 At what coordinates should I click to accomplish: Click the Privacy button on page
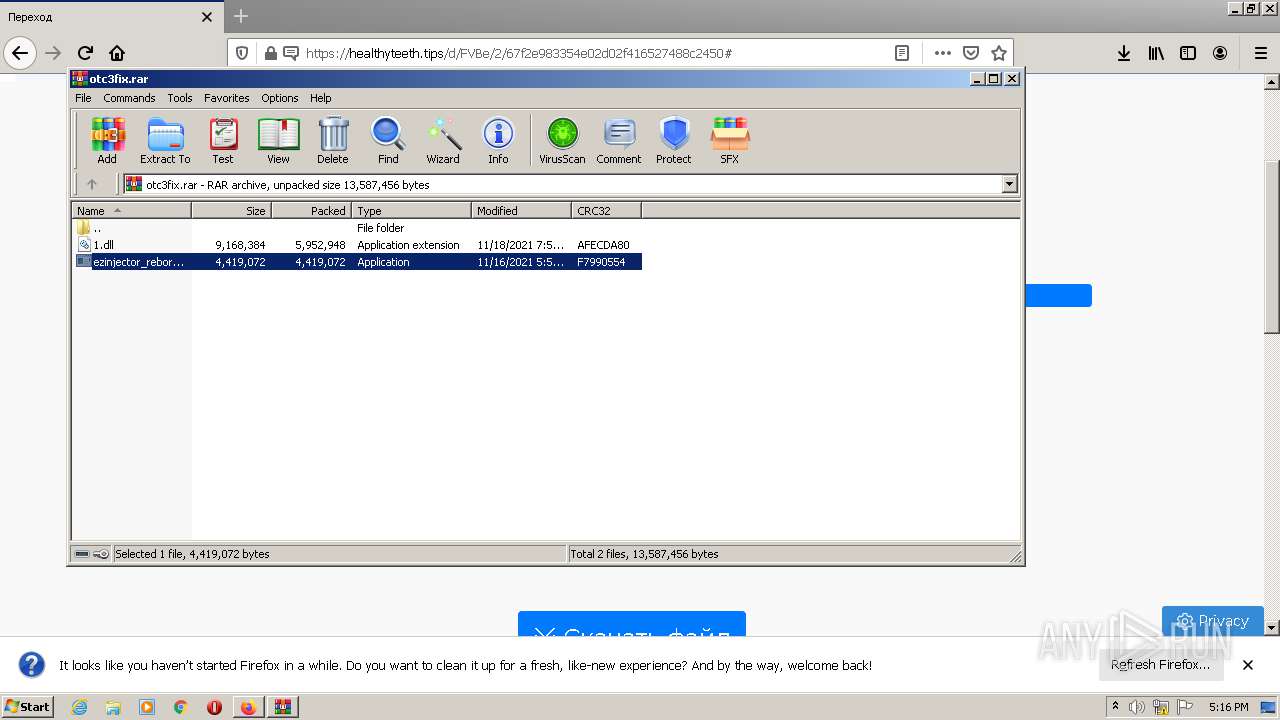1213,621
